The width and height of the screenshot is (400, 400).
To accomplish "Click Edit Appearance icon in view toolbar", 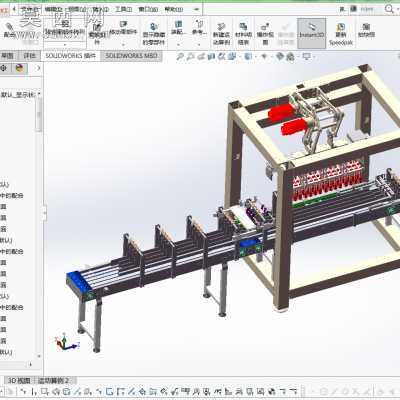I will [280, 57].
